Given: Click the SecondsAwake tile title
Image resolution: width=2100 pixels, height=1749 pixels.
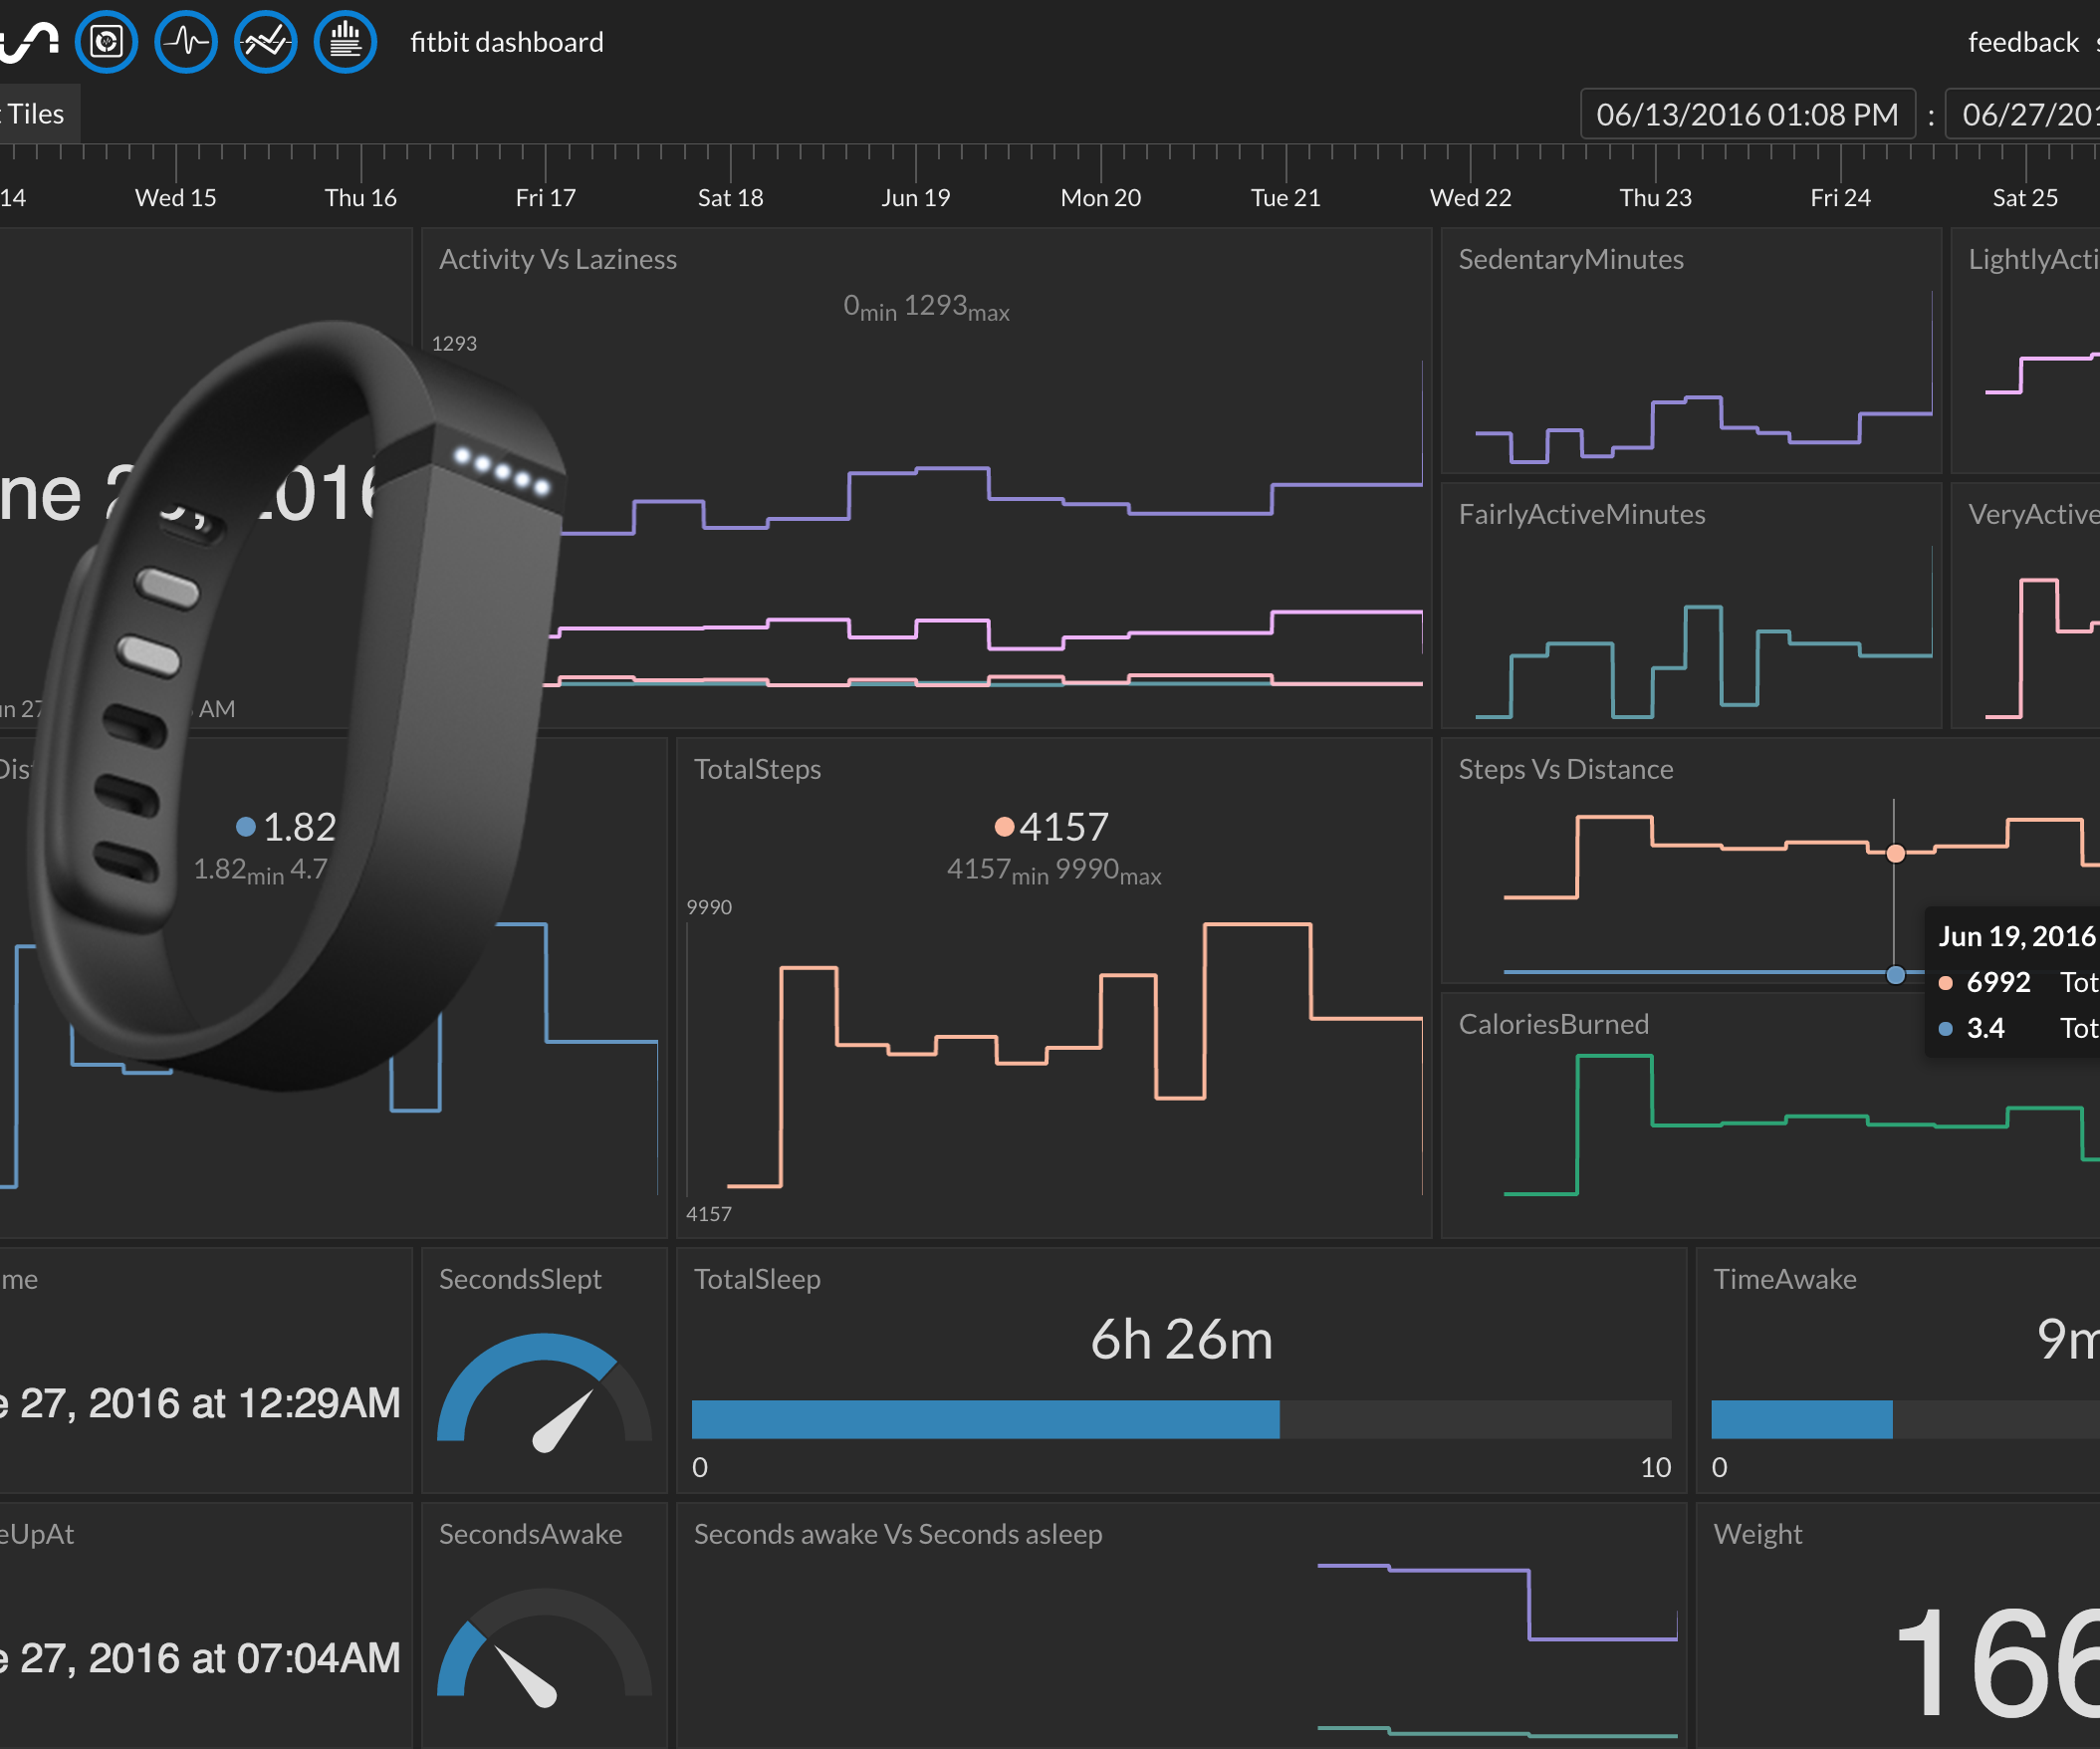Looking at the screenshot, I should (x=530, y=1534).
